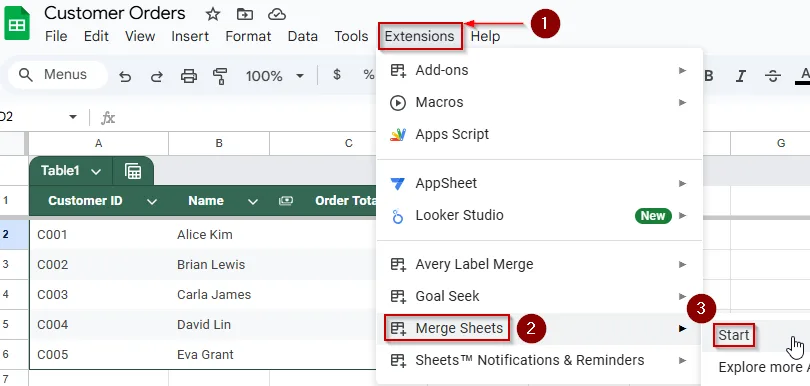The height and width of the screenshot is (386, 810).
Task: Format as currency with dollar icon
Action: point(337,75)
